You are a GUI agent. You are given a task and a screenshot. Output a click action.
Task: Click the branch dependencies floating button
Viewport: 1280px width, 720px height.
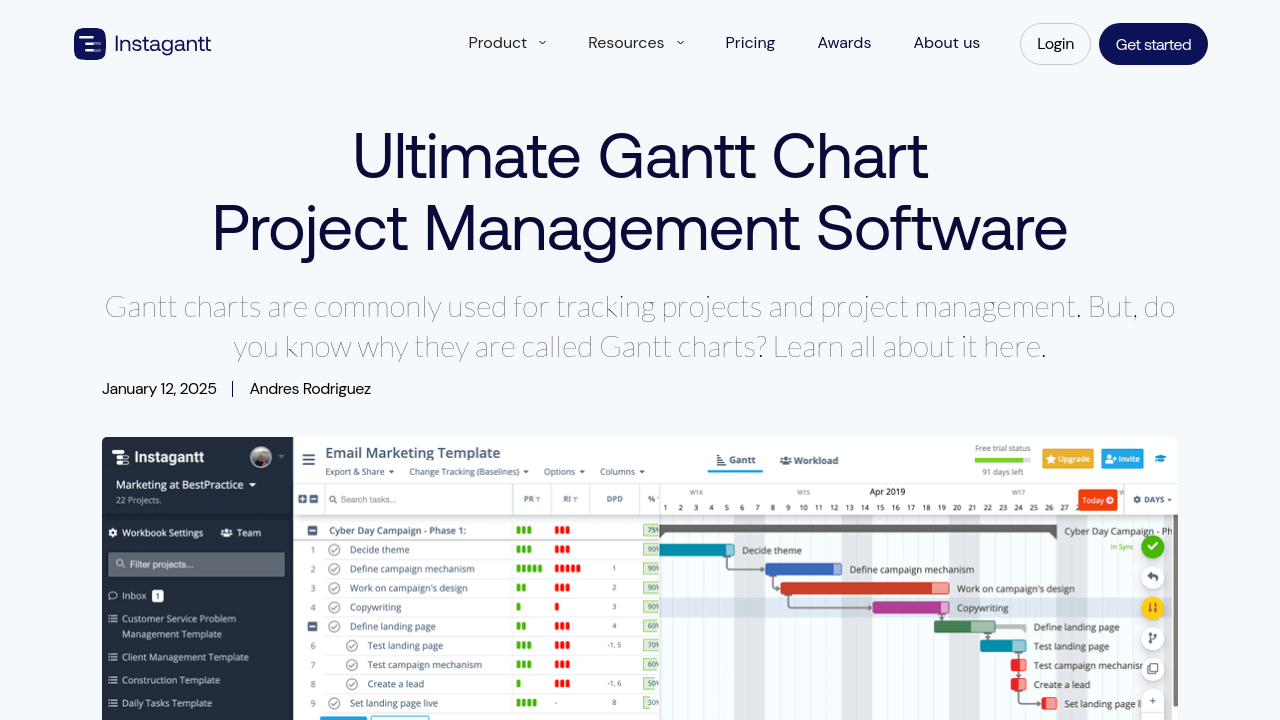pos(1153,638)
